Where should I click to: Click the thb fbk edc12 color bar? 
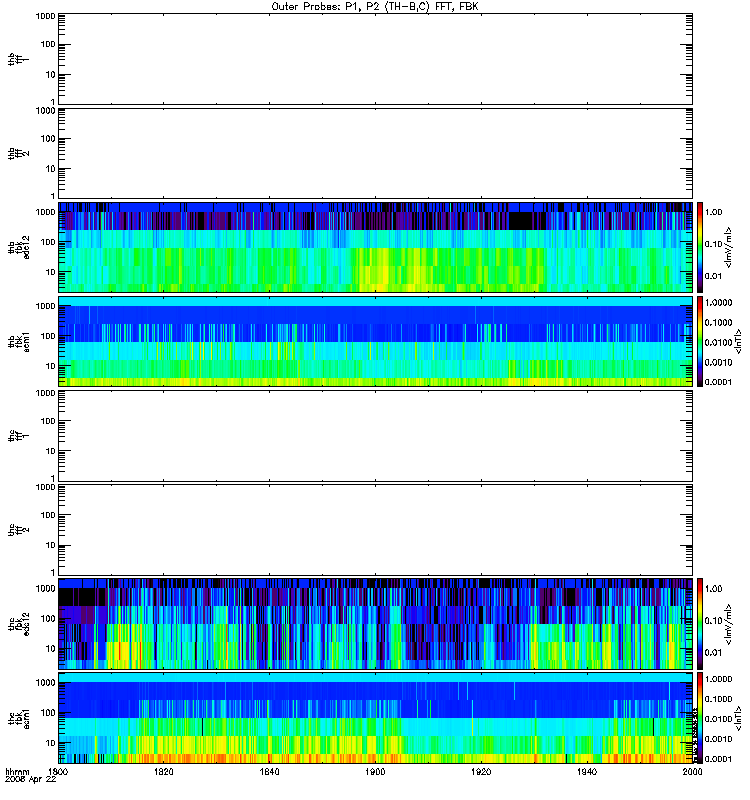(x=700, y=247)
